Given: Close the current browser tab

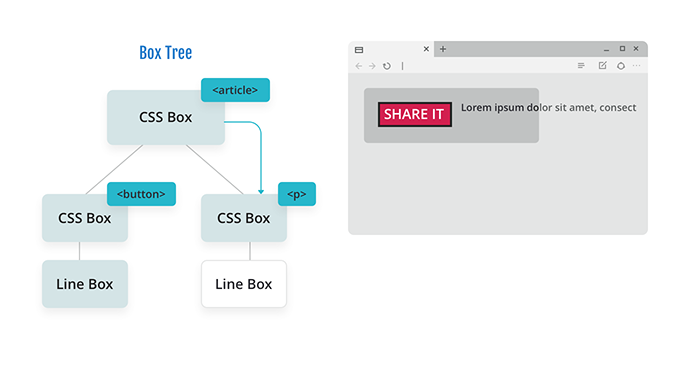Looking at the screenshot, I should 426,49.
